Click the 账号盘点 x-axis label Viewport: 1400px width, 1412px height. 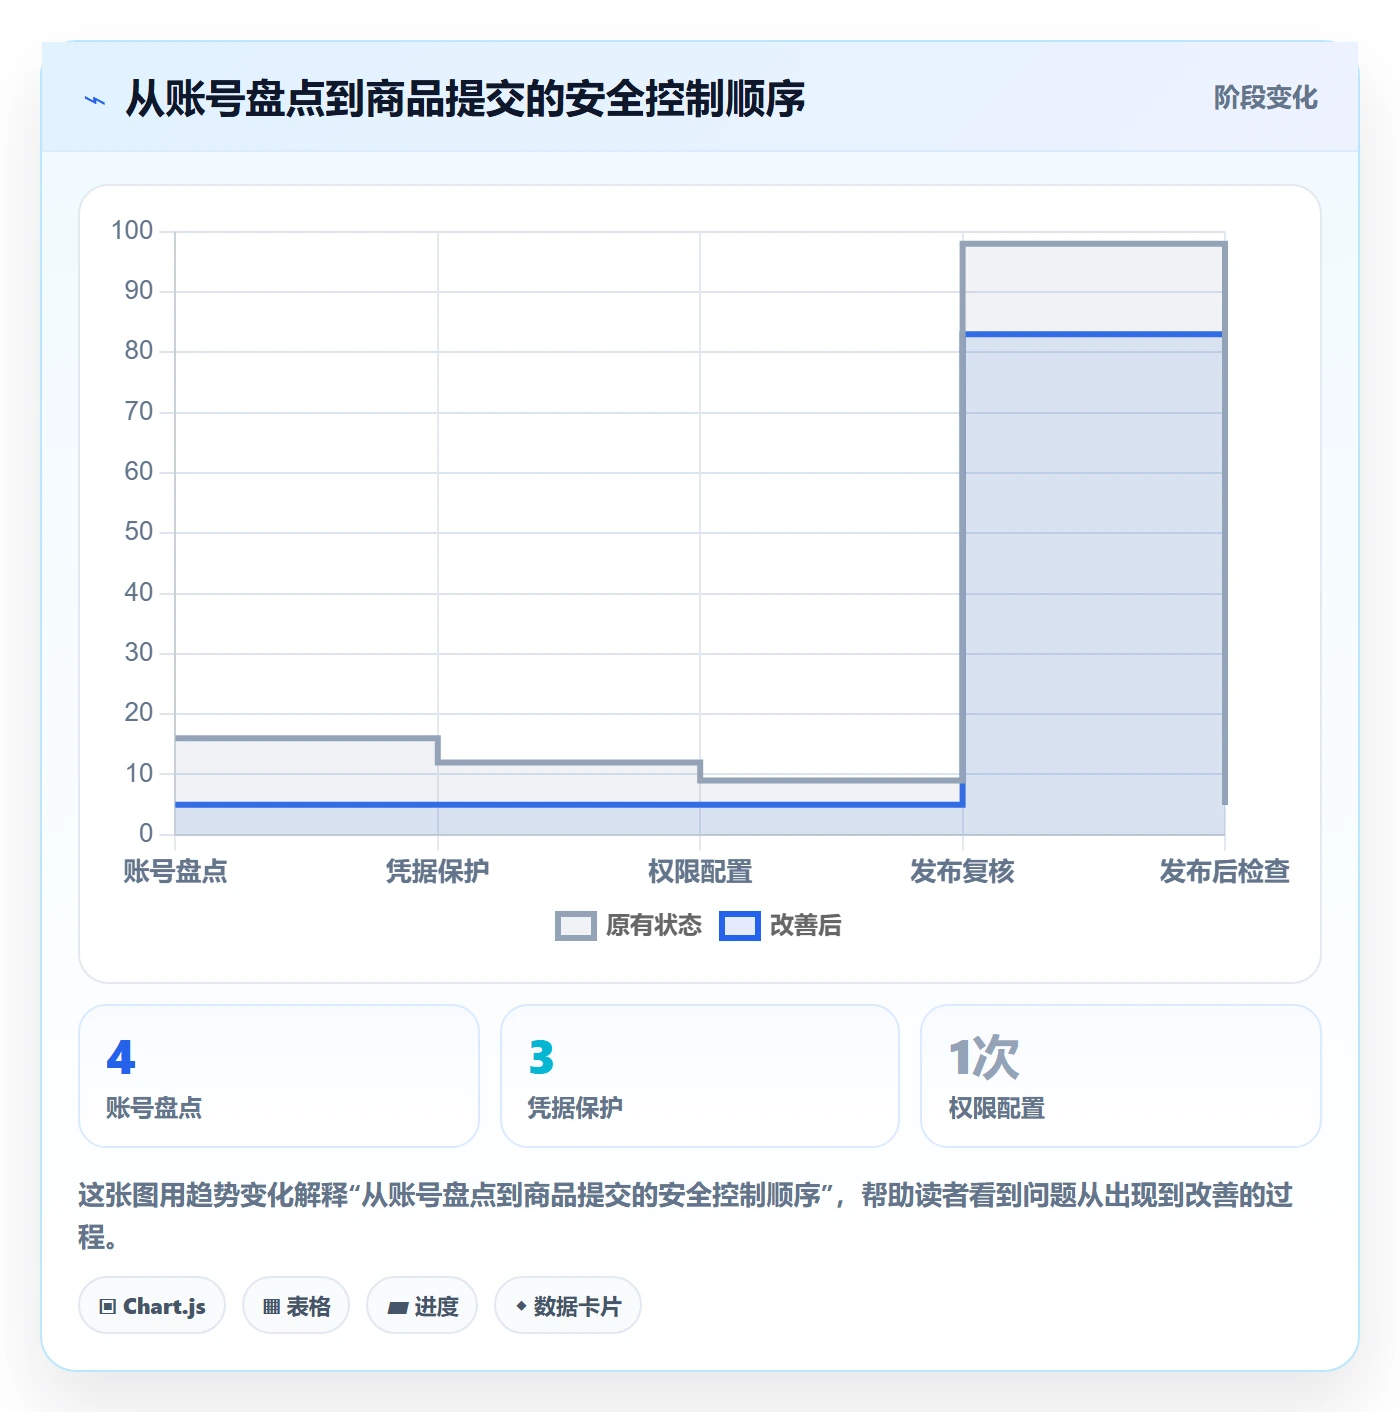(175, 871)
